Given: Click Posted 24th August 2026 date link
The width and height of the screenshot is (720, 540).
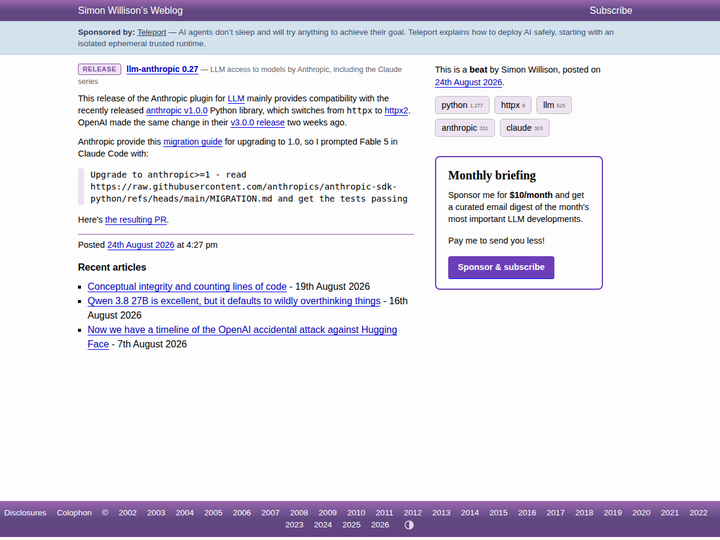Looking at the screenshot, I should (x=141, y=245).
